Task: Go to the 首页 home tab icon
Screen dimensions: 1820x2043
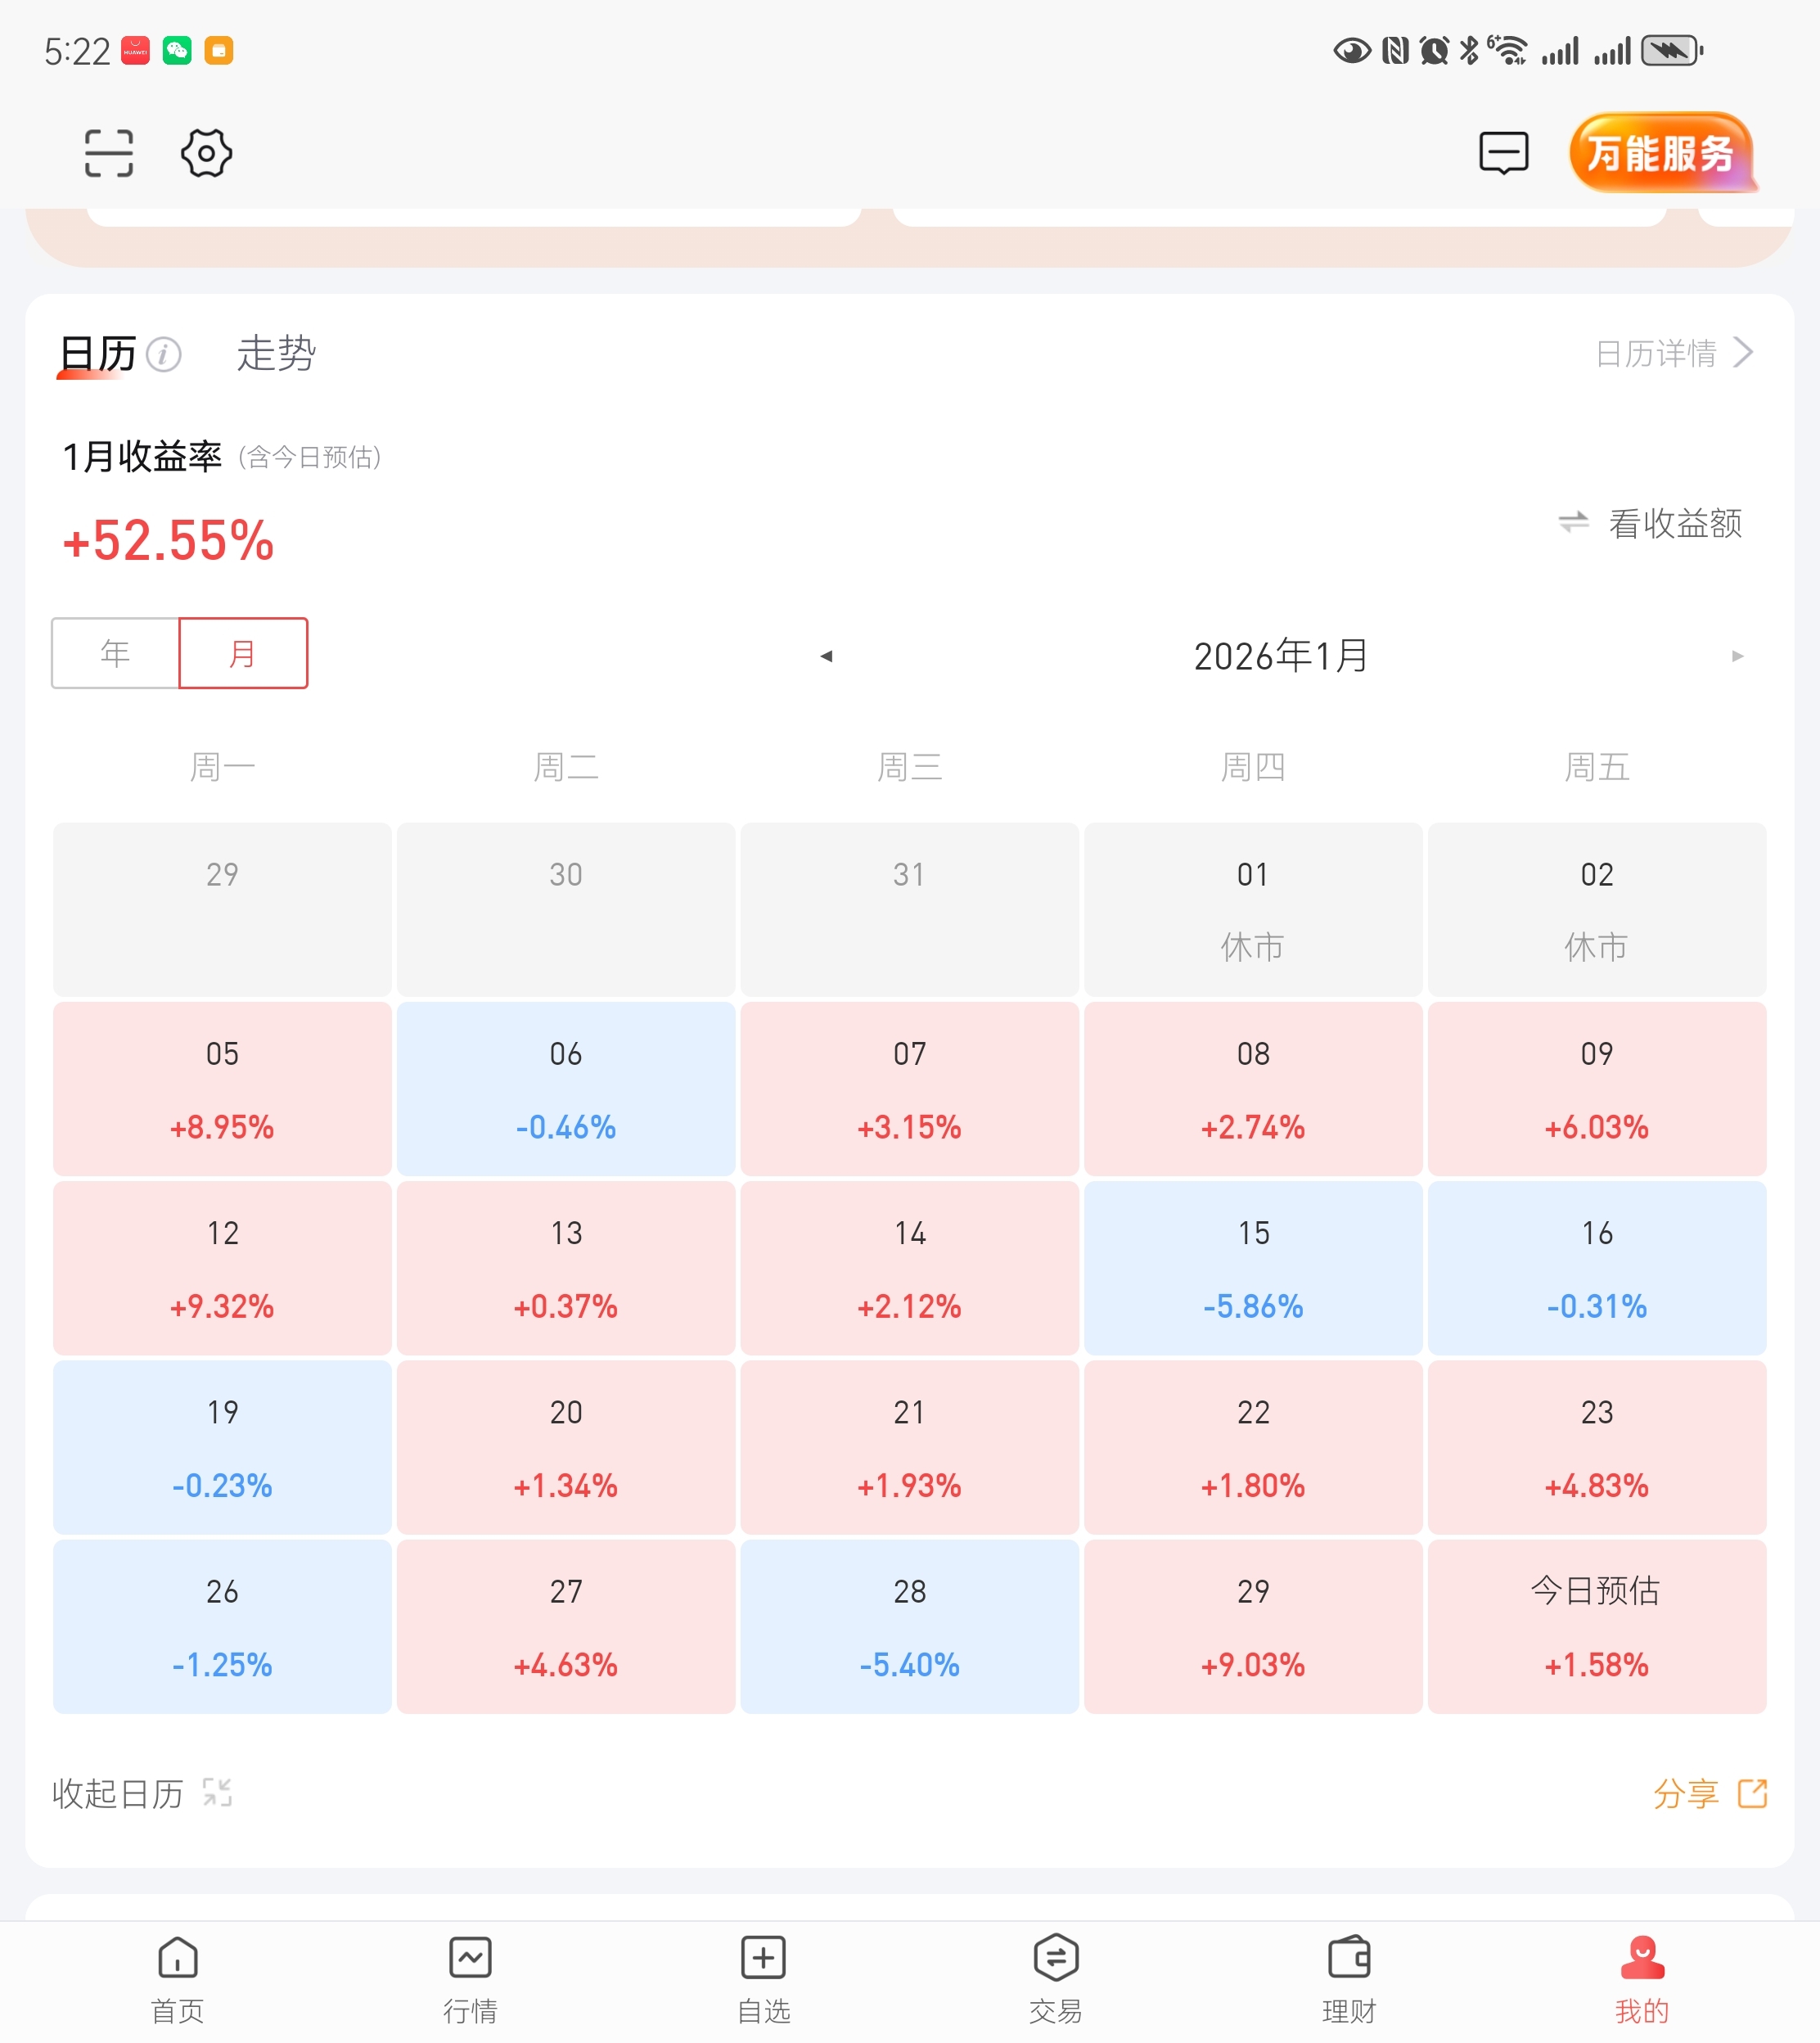Action: 178,1957
